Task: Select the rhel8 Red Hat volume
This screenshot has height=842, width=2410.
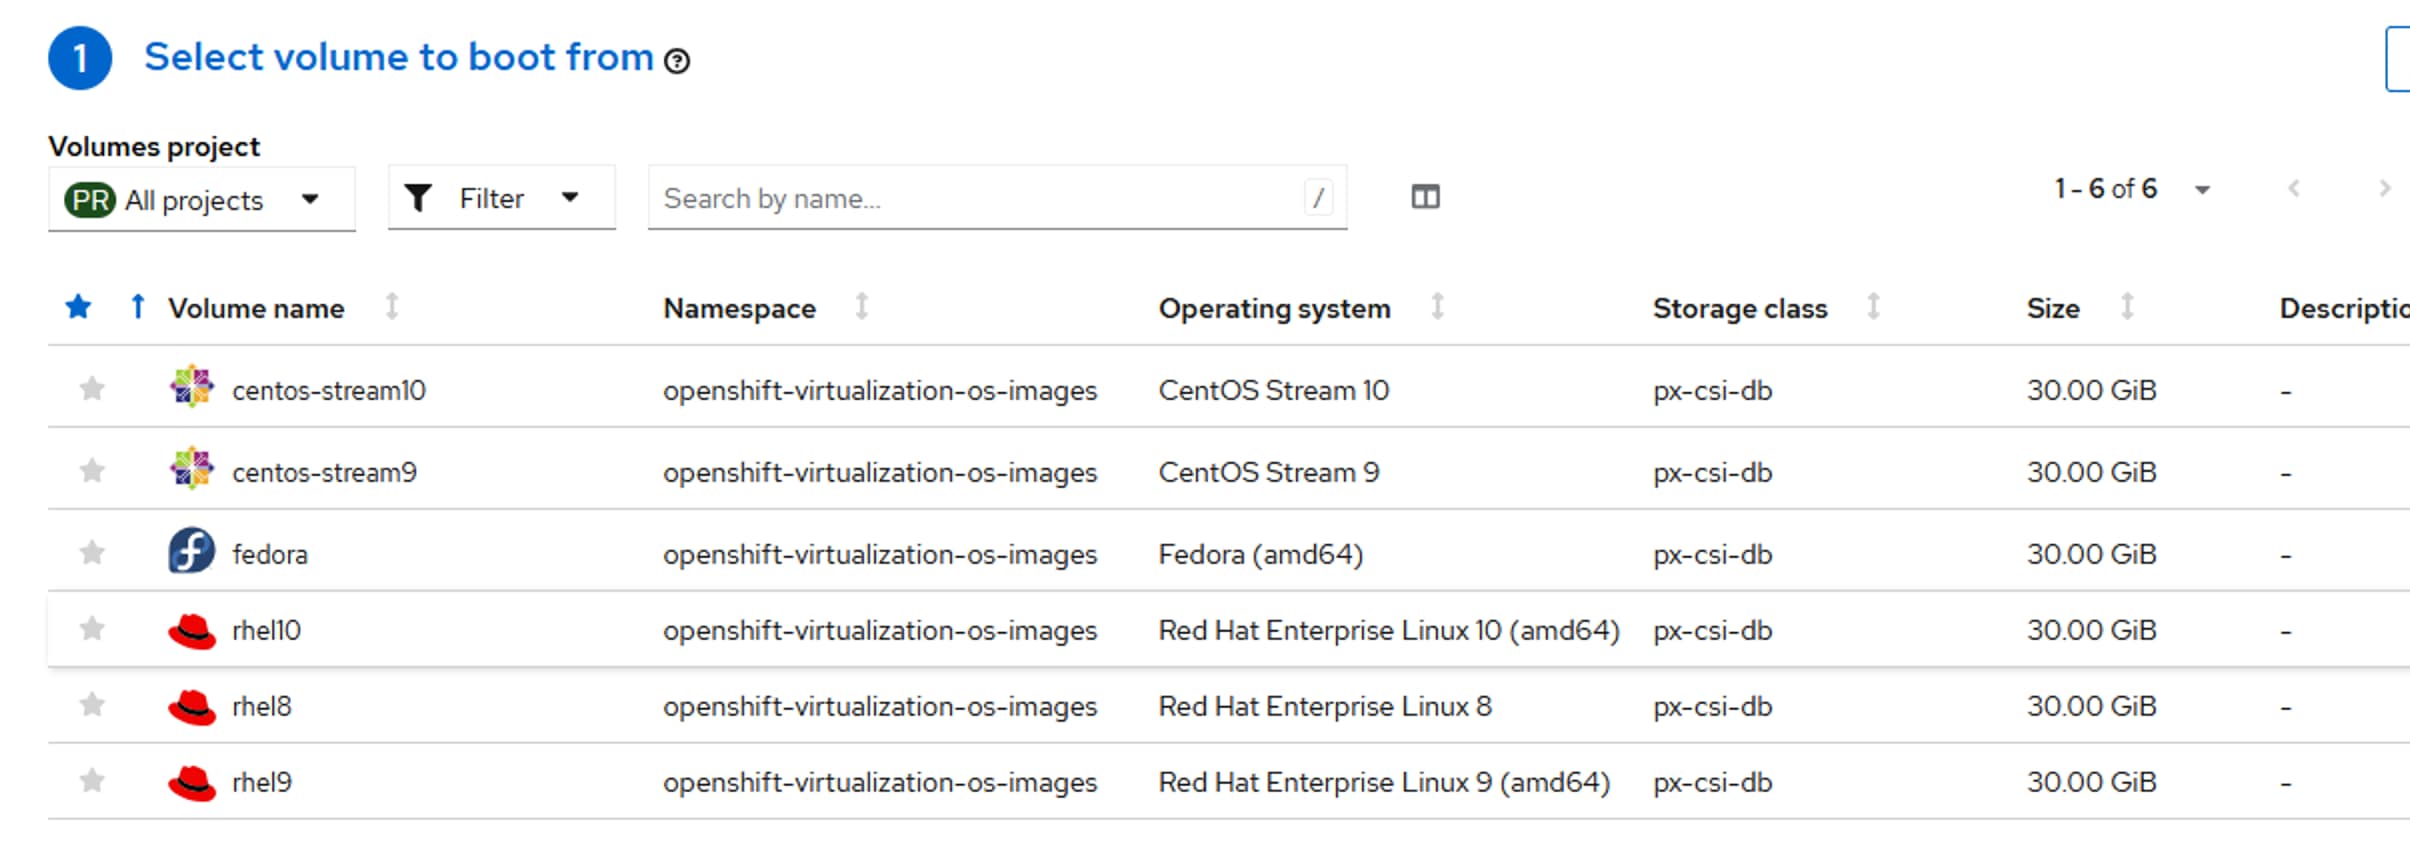Action: 262,706
